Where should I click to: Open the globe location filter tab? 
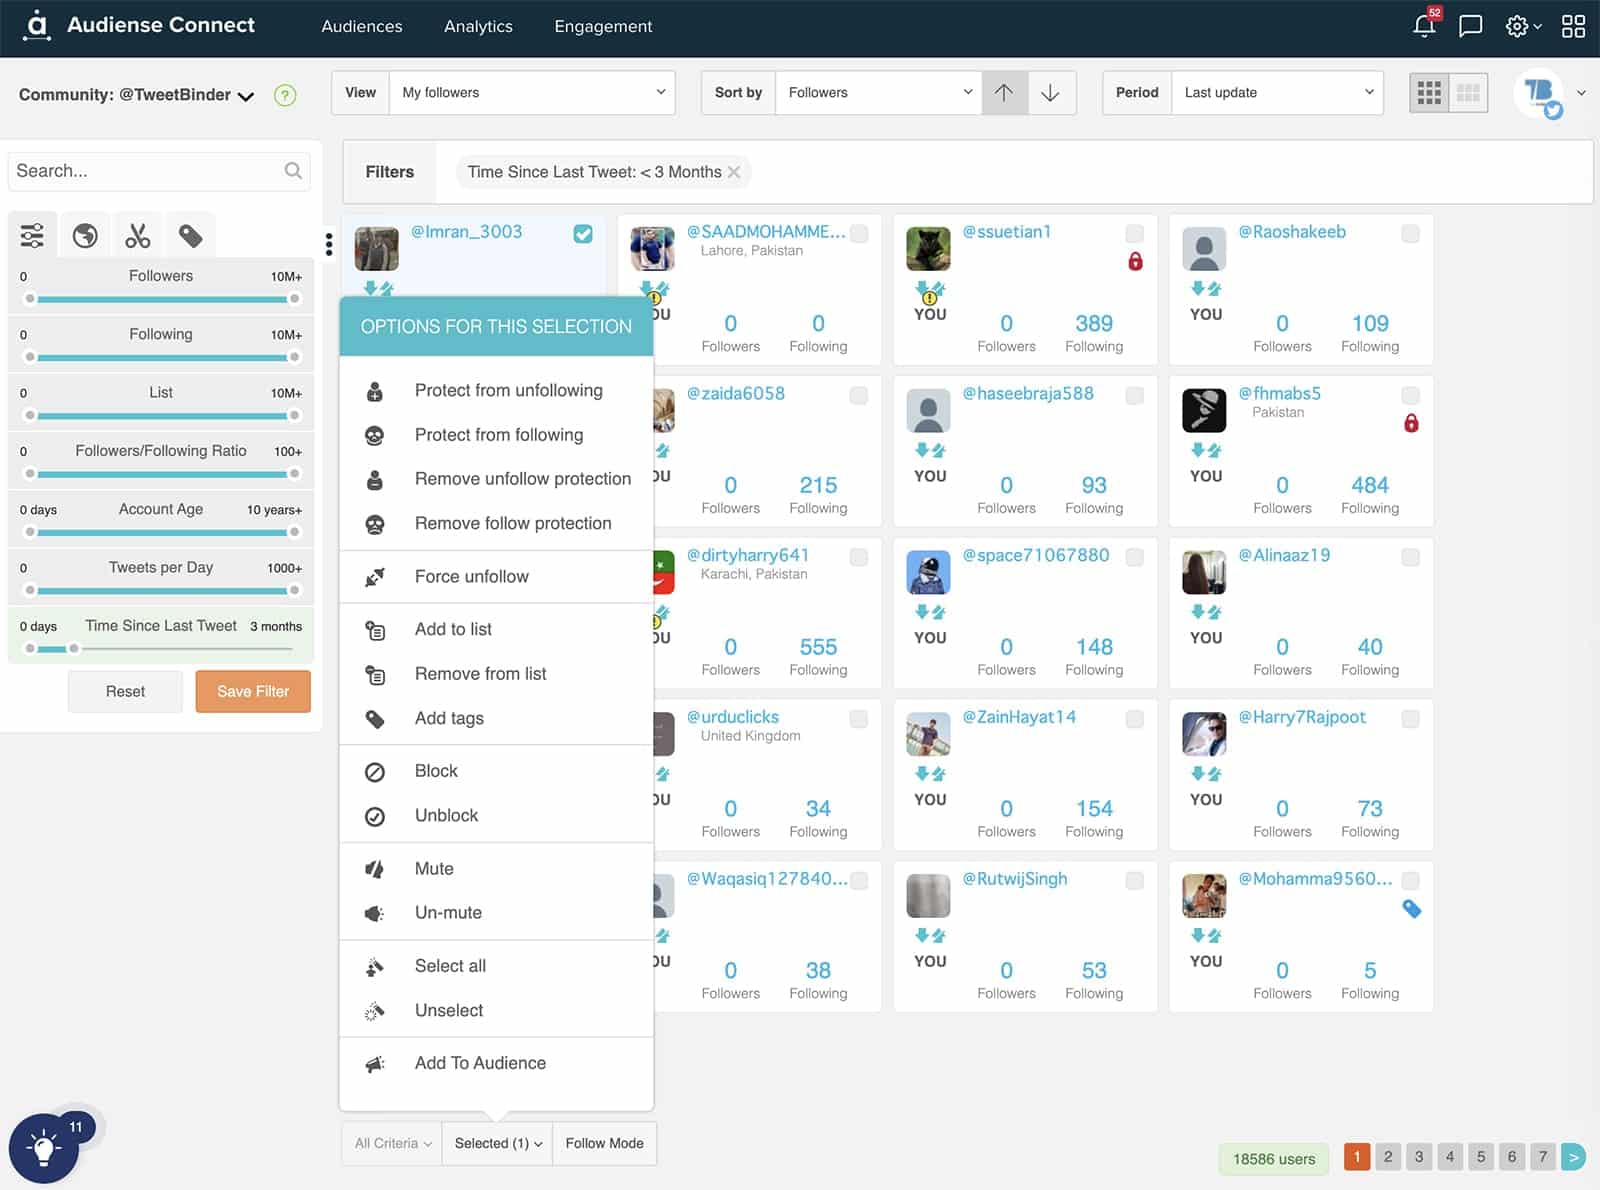tap(85, 236)
